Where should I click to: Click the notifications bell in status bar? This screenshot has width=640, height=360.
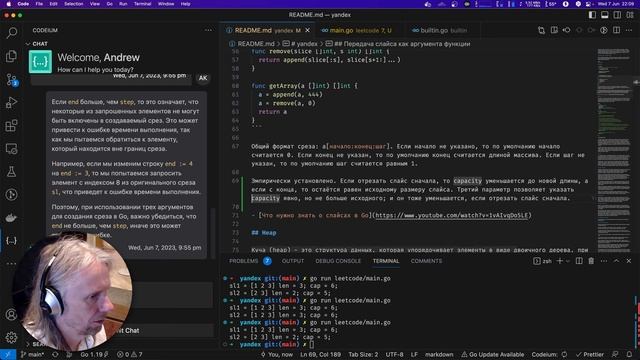(629, 354)
